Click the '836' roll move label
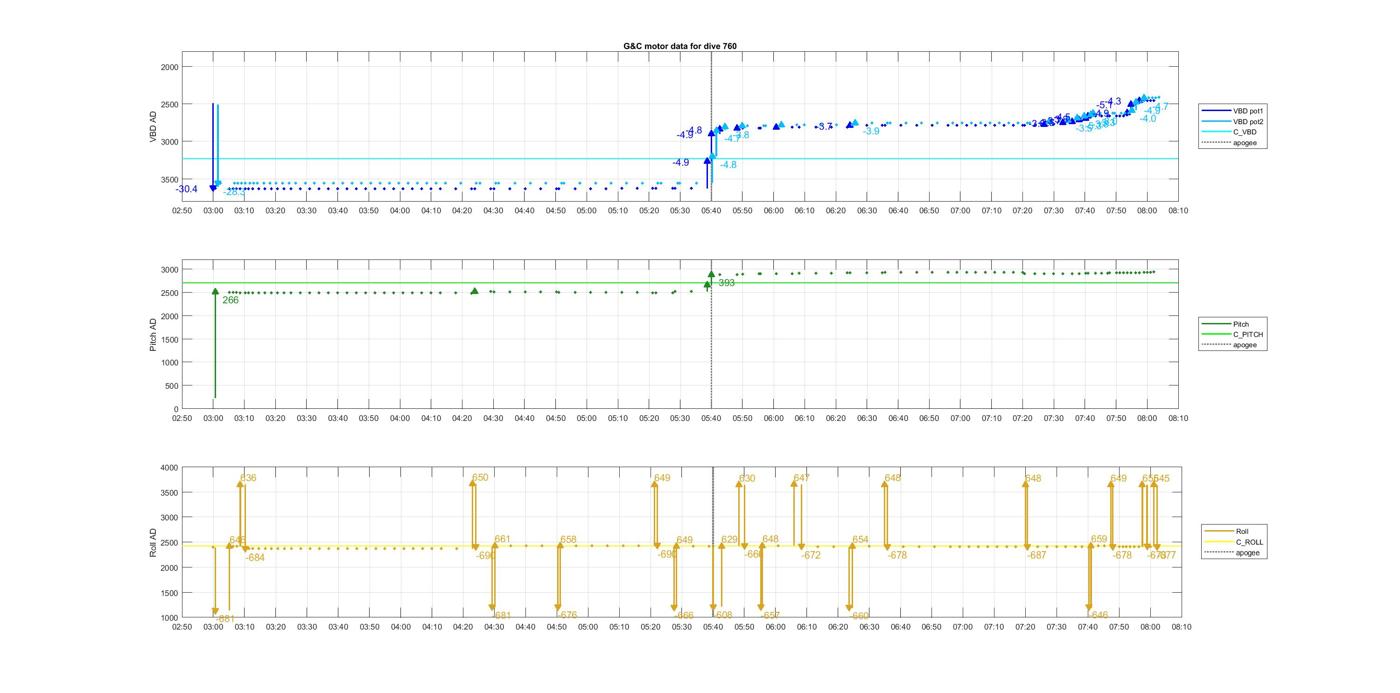Screen dimensions: 1400x693 click(x=248, y=478)
